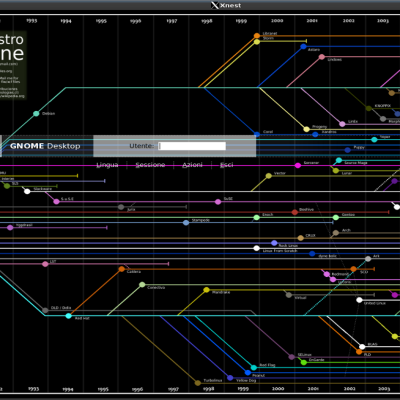Click the KNOPPIX label on the timeline
This screenshot has height=400, width=400.
(383, 106)
